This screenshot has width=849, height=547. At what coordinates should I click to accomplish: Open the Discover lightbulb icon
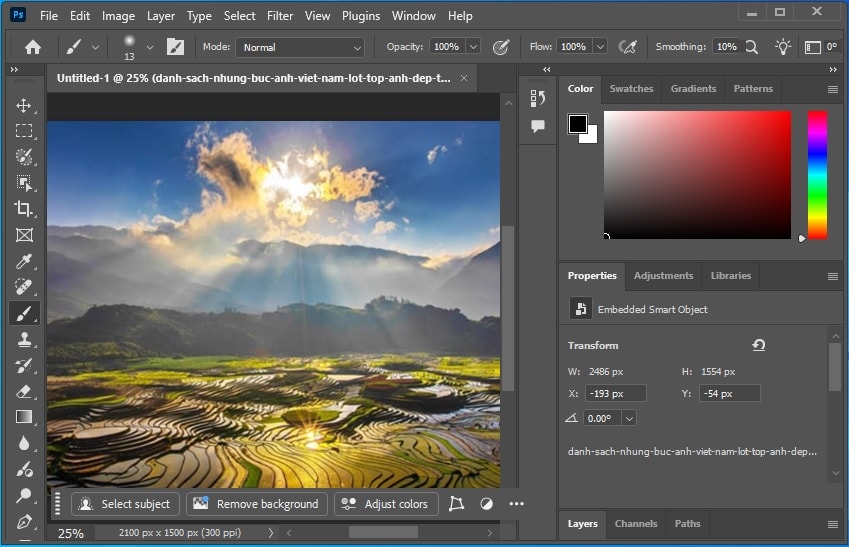783,47
